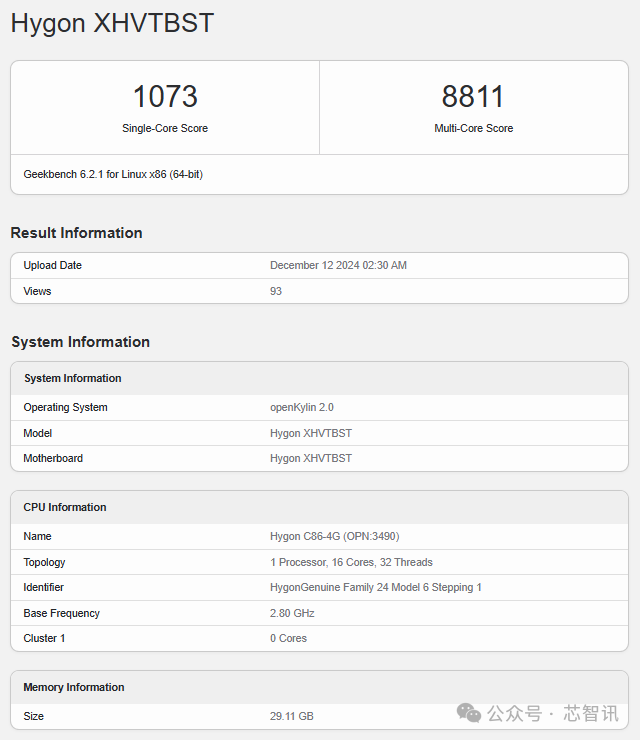Click the large System Information section heading
The height and width of the screenshot is (740, 640).
(81, 342)
